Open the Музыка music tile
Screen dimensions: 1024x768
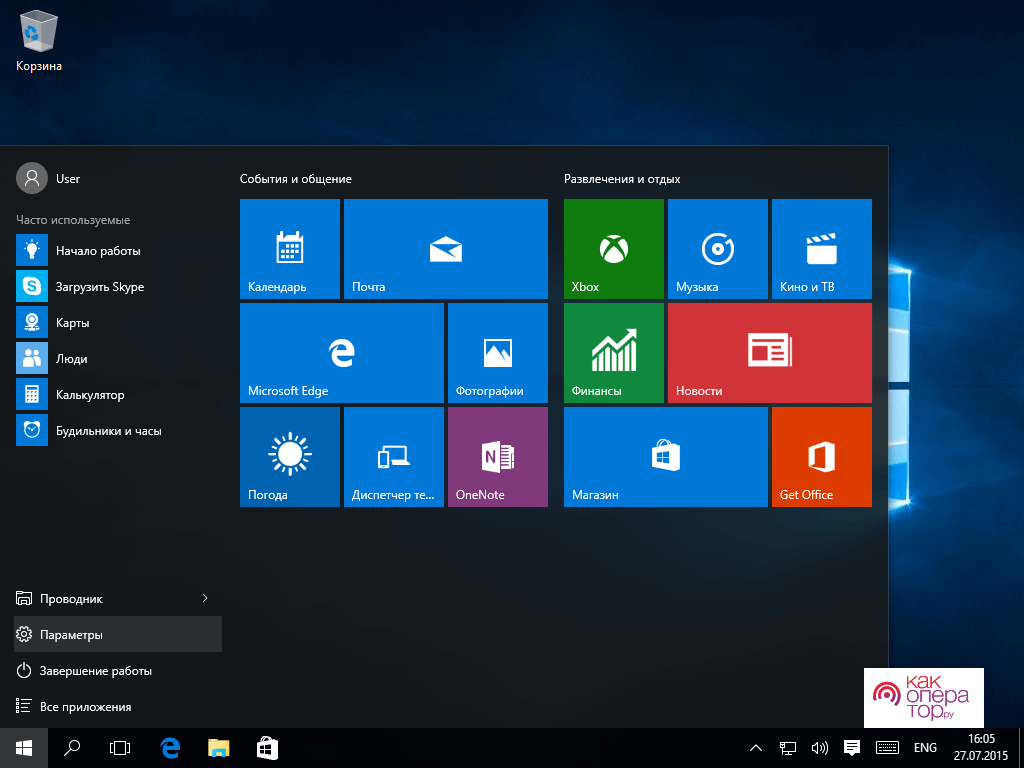717,248
